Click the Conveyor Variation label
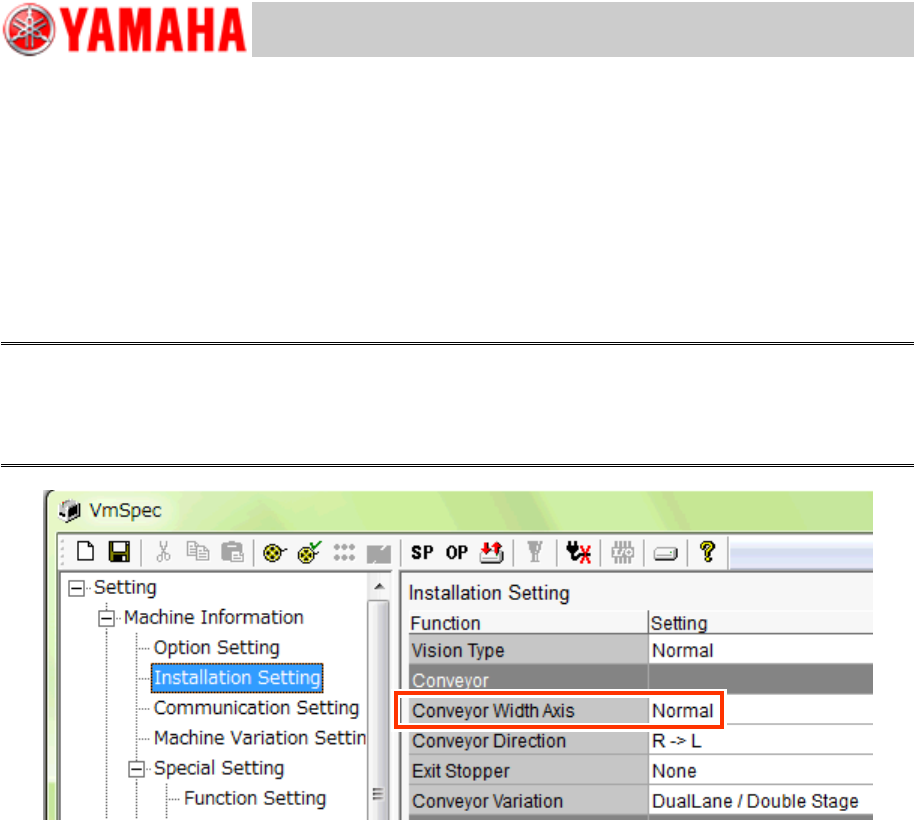This screenshot has height=820, width=914. (487, 801)
